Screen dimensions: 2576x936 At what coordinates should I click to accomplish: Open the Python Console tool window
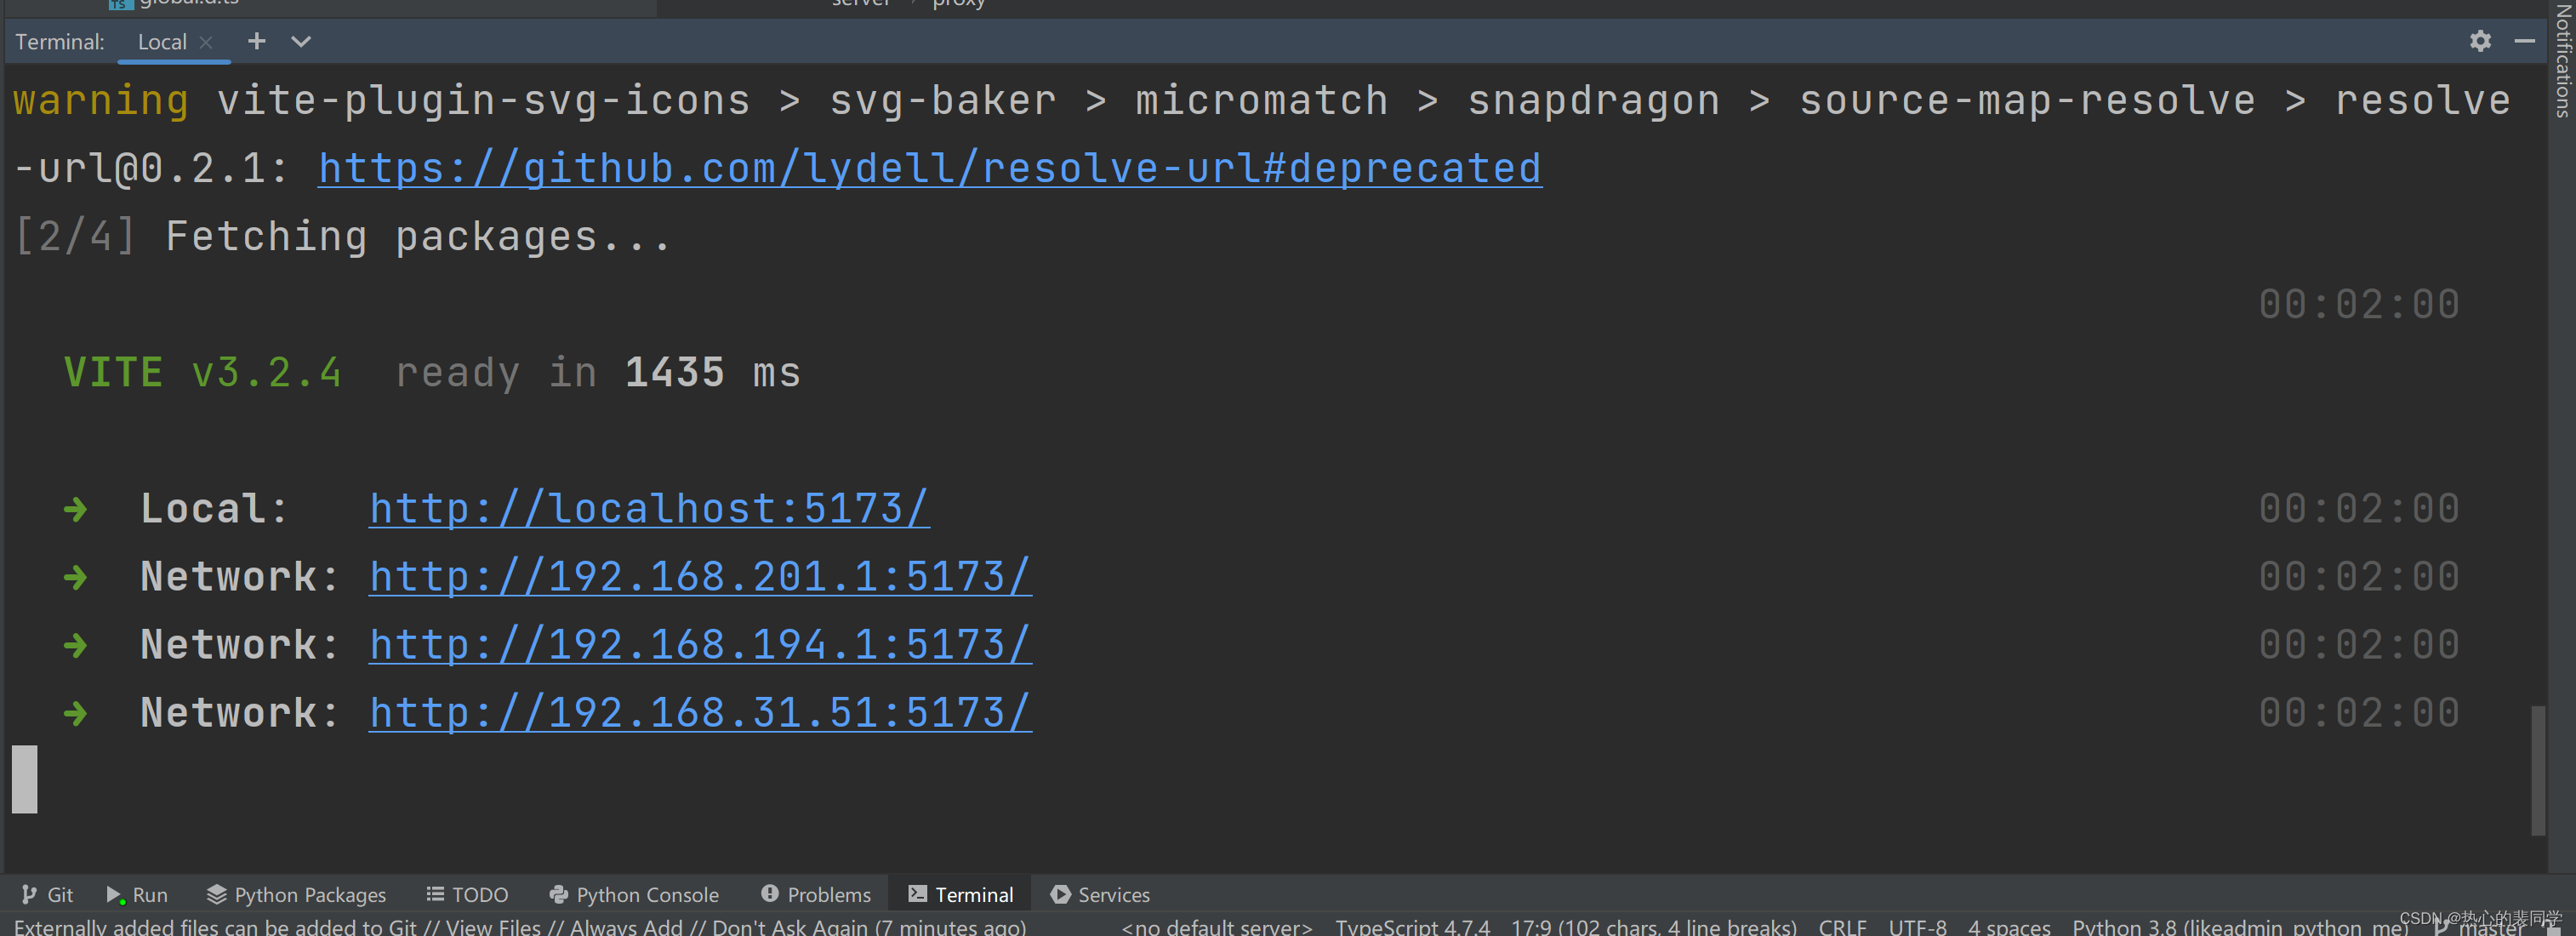(x=634, y=894)
